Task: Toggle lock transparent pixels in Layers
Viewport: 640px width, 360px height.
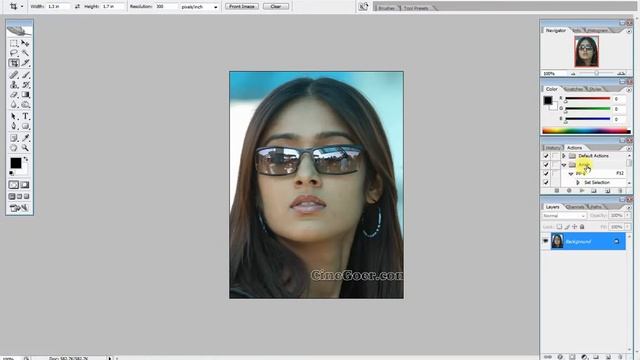Action: pyautogui.click(x=559, y=227)
